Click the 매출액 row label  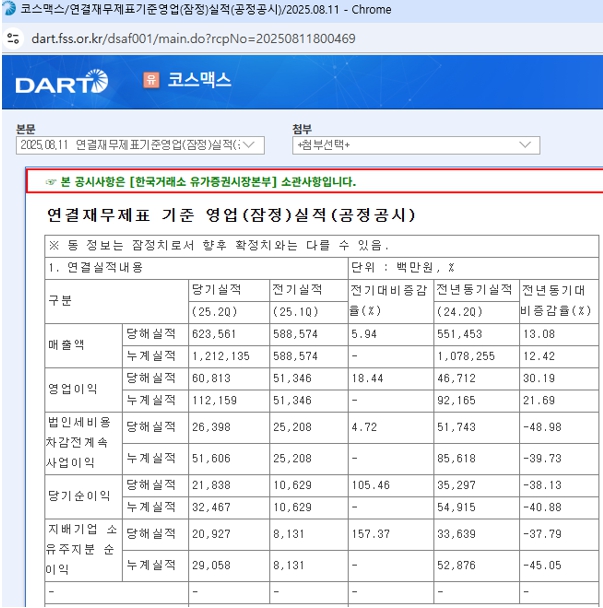coord(67,344)
